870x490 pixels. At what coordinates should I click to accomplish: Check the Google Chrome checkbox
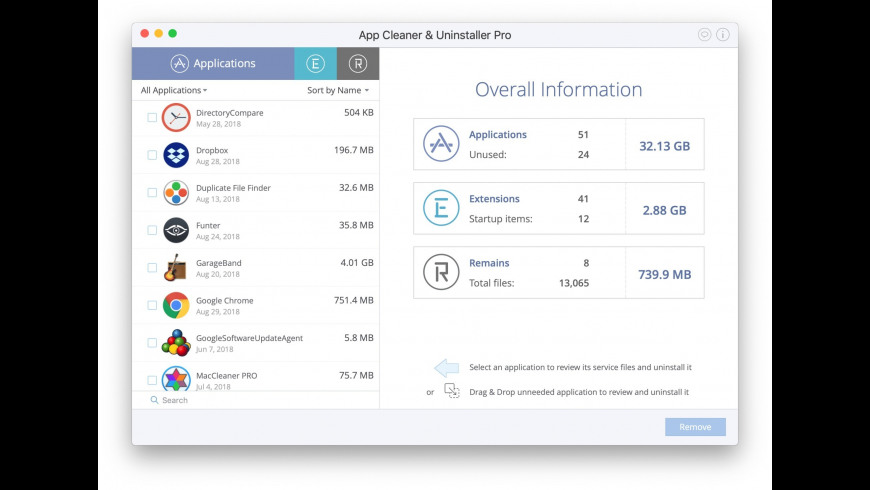(x=152, y=305)
